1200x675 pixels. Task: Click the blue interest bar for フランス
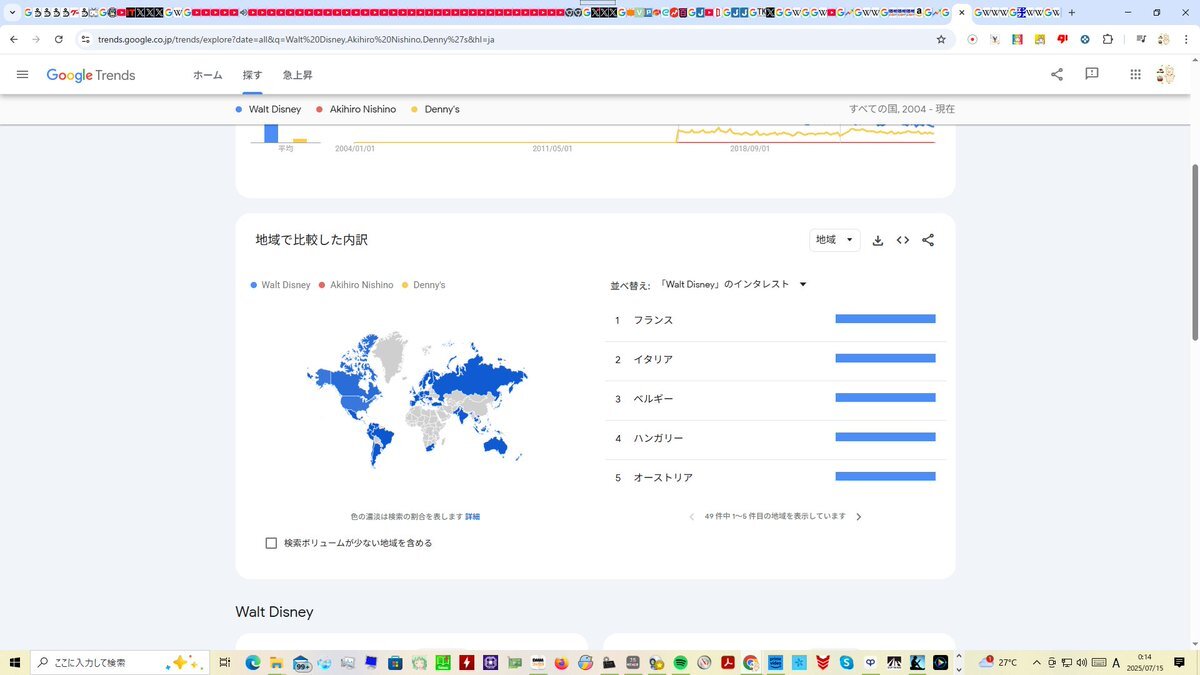885,319
